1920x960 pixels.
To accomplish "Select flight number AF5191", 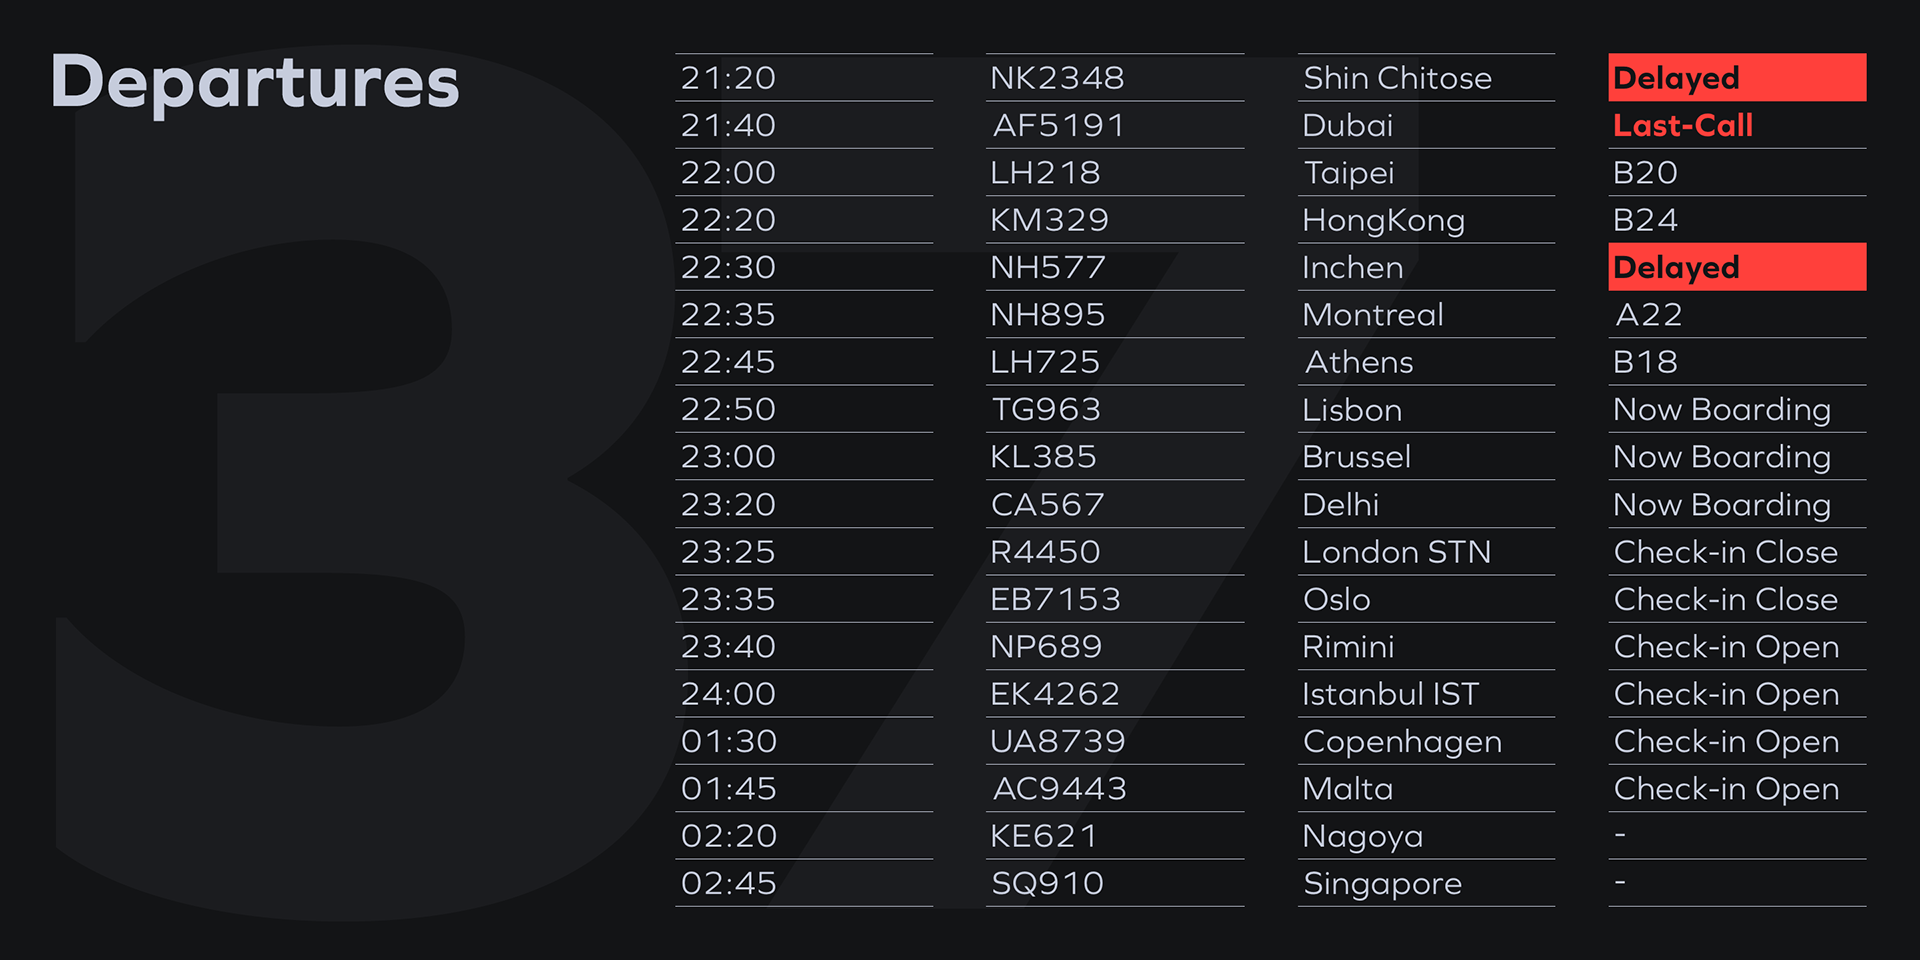I will [1058, 125].
